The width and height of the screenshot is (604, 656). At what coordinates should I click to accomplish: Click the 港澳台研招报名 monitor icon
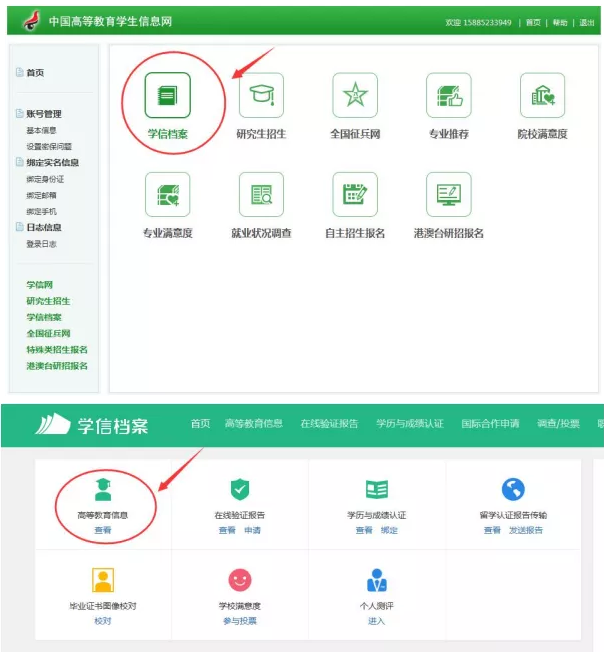tap(449, 195)
